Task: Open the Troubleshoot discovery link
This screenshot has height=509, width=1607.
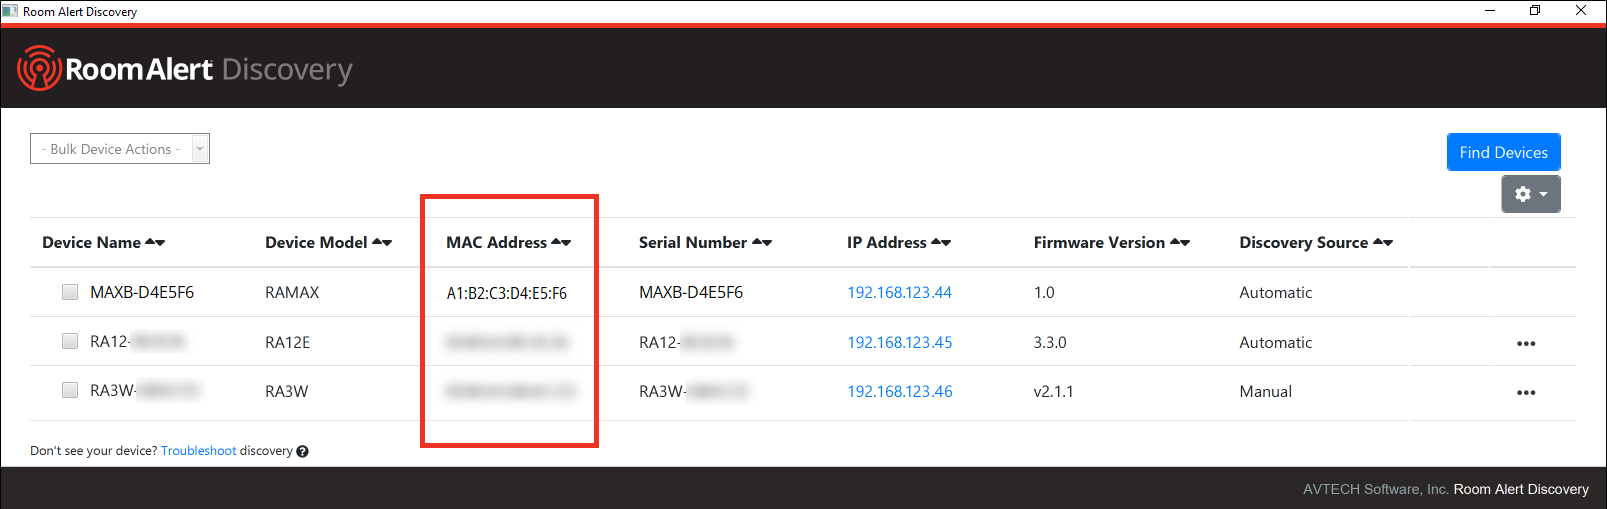Action: (x=198, y=451)
